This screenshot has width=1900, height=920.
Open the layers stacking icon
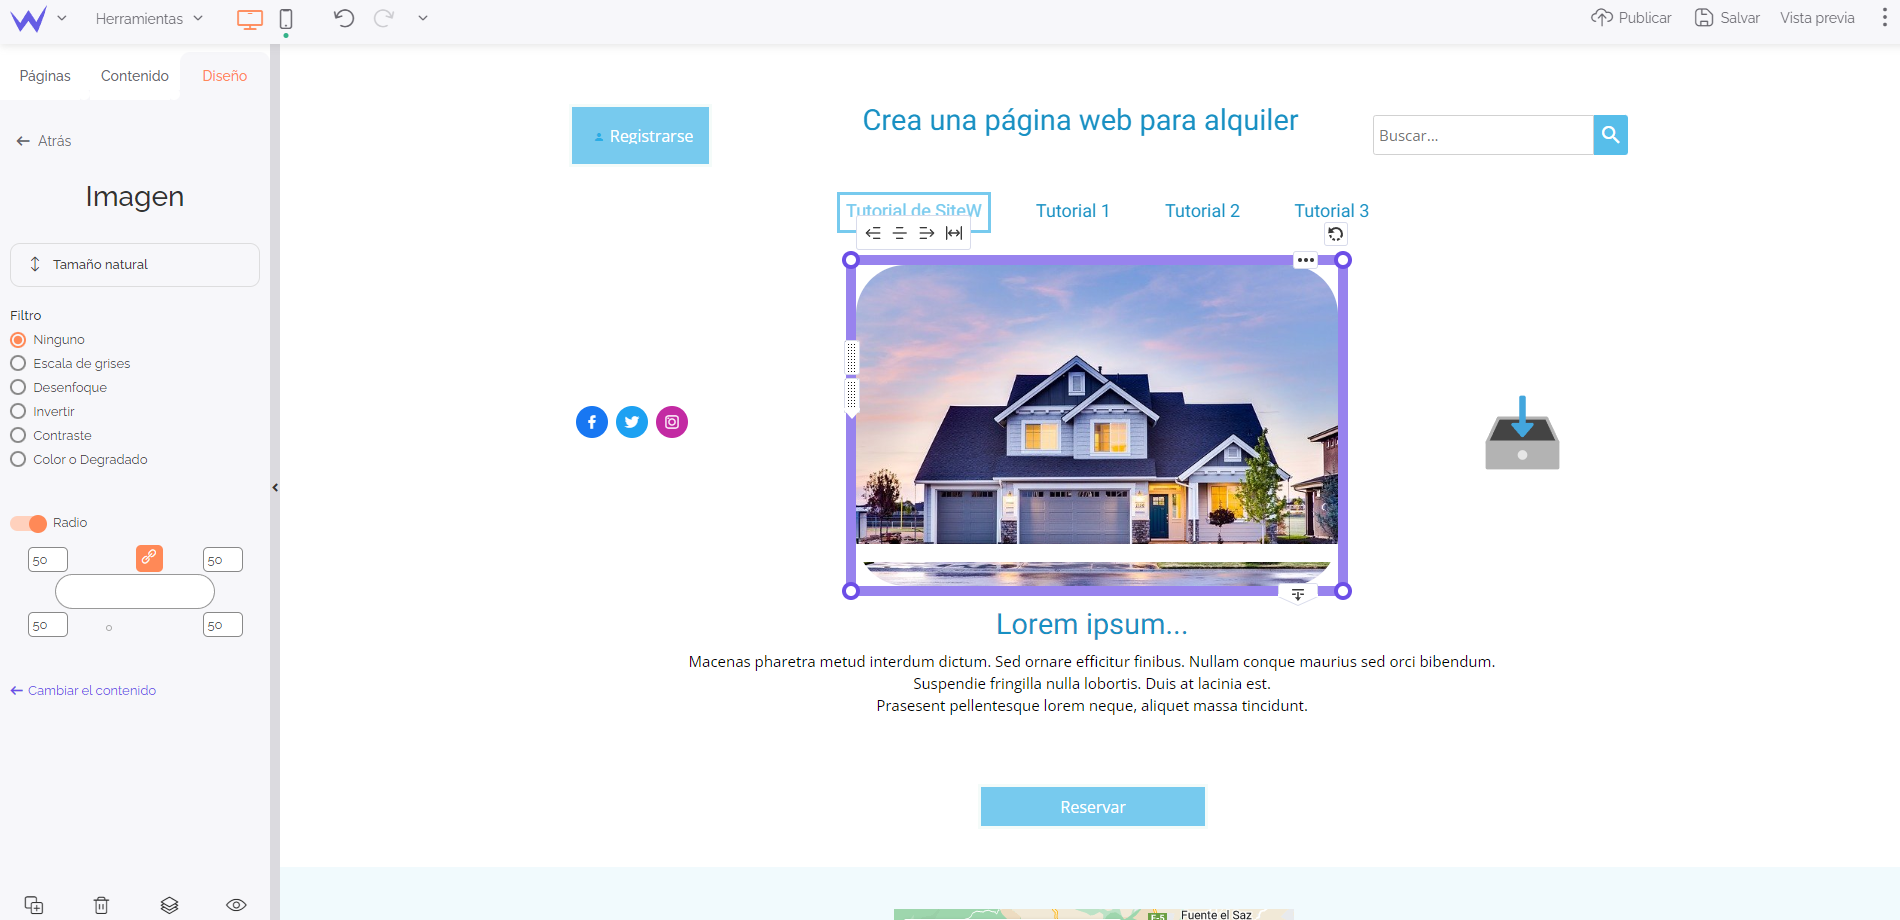(x=169, y=905)
